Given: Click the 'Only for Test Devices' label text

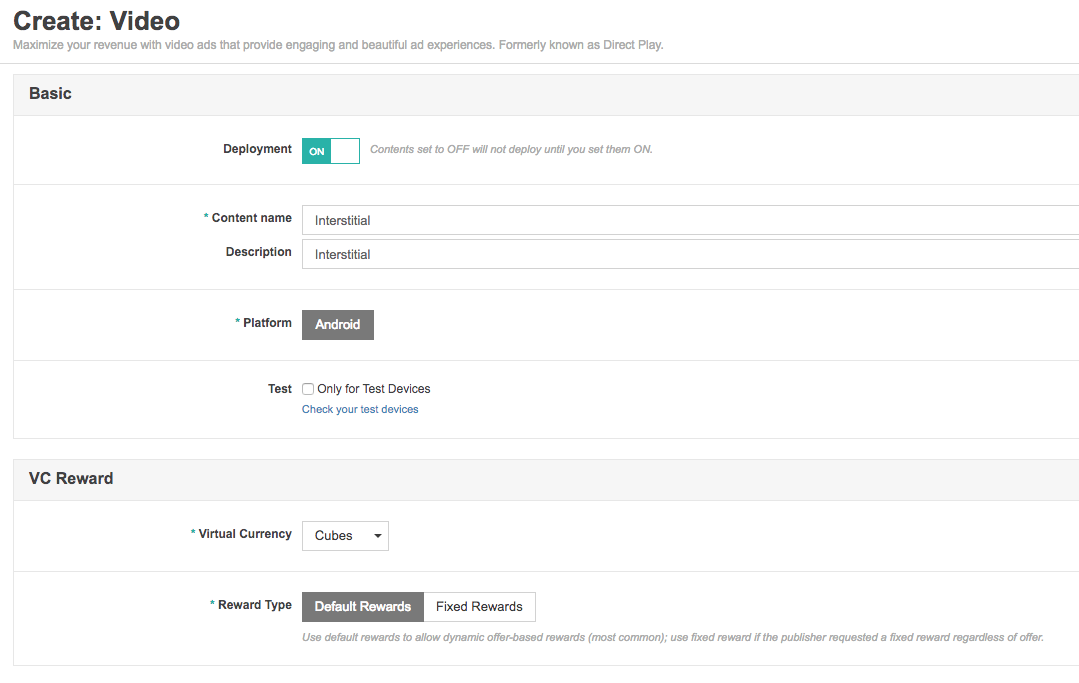Looking at the screenshot, I should tap(374, 389).
